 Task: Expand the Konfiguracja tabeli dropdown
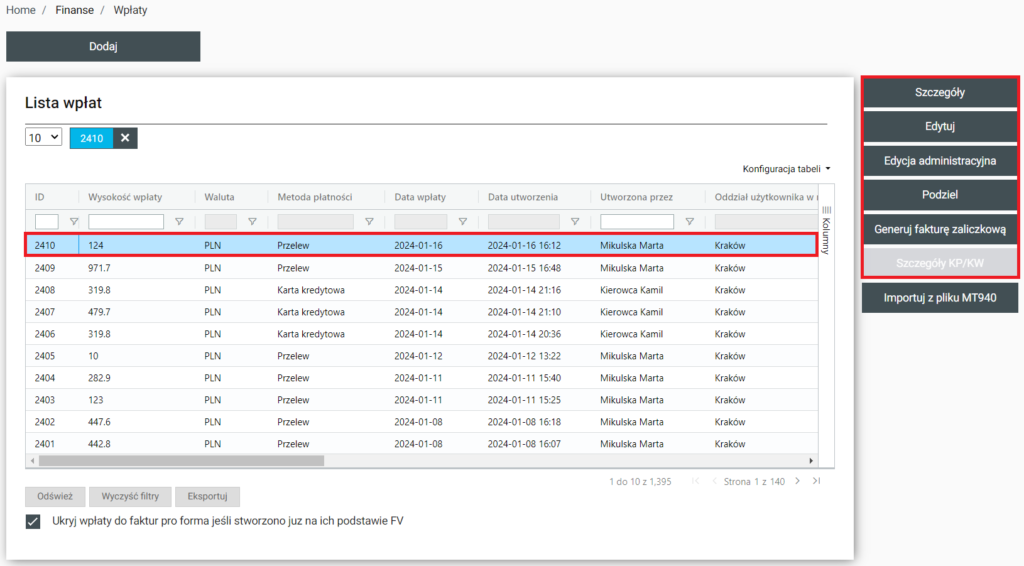(x=786, y=169)
